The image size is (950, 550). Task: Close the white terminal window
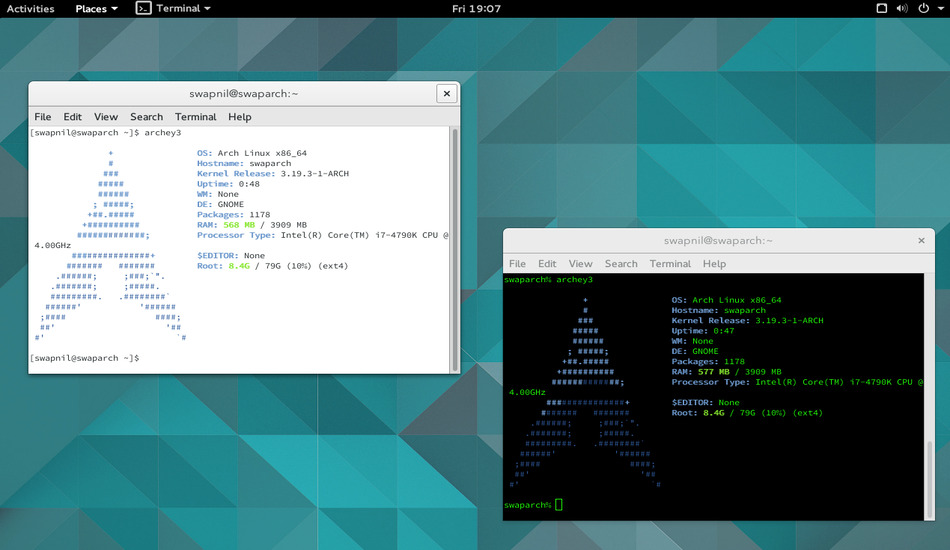pos(447,93)
